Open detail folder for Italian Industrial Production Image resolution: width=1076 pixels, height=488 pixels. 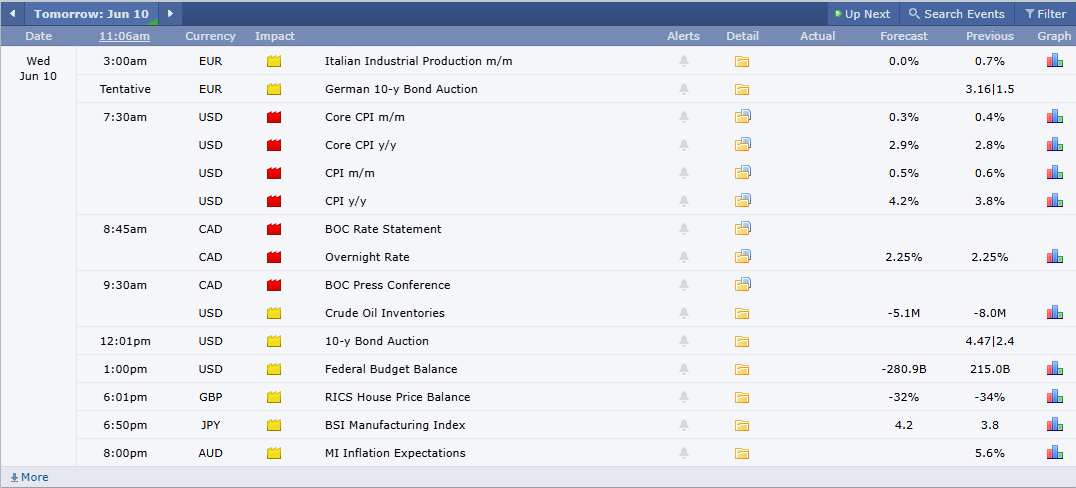click(742, 61)
